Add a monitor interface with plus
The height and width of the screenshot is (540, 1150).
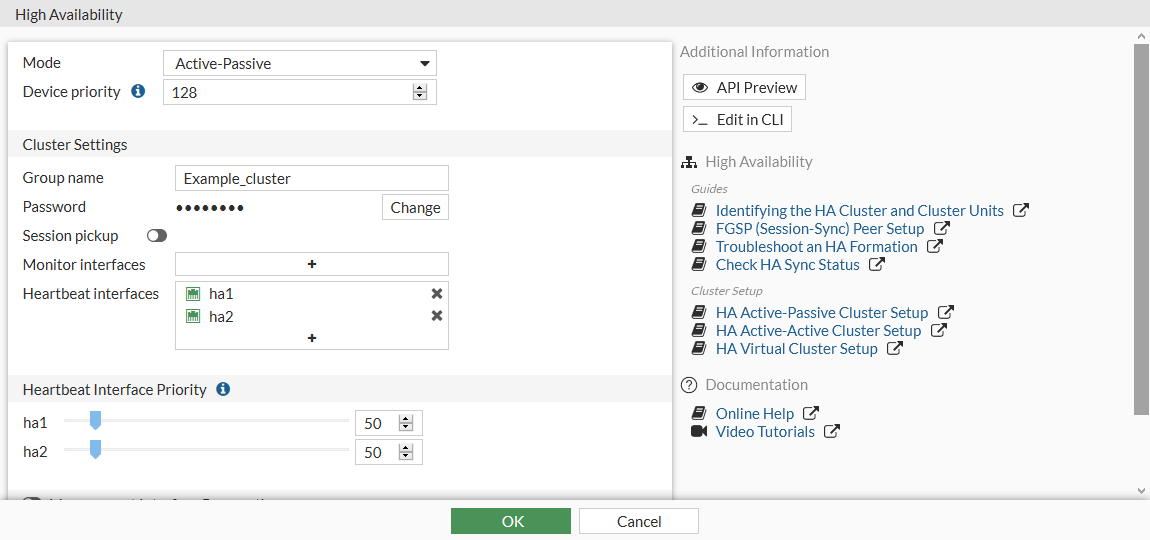click(312, 264)
